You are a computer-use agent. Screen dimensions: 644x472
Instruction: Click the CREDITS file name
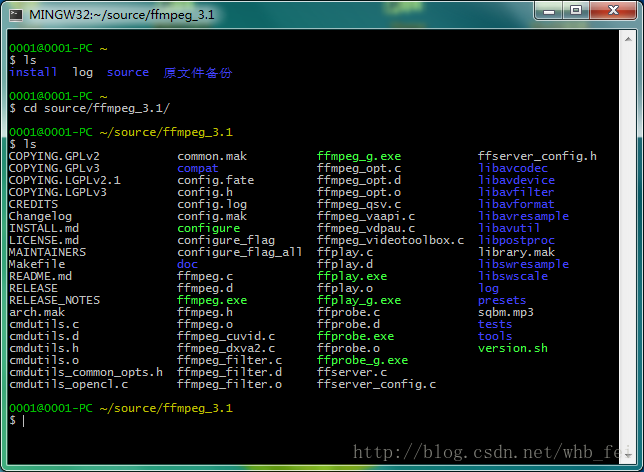pyautogui.click(x=34, y=204)
